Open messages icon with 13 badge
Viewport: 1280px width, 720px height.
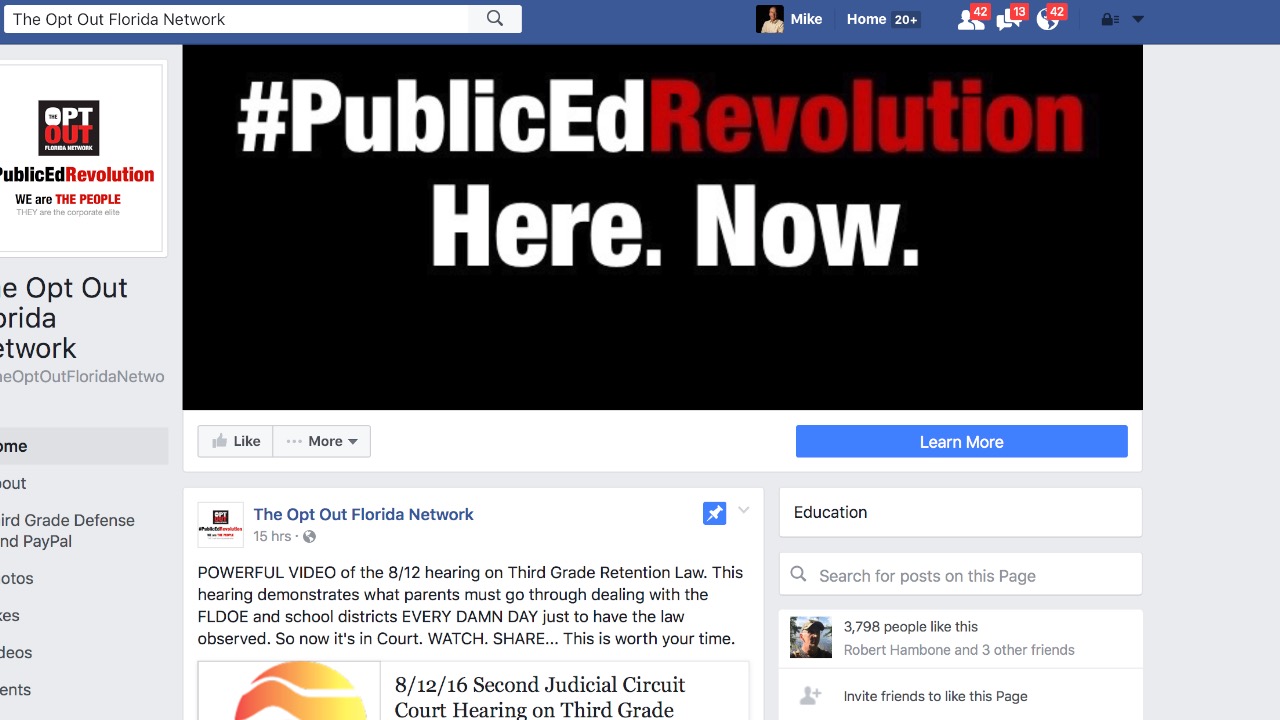pos(1009,19)
